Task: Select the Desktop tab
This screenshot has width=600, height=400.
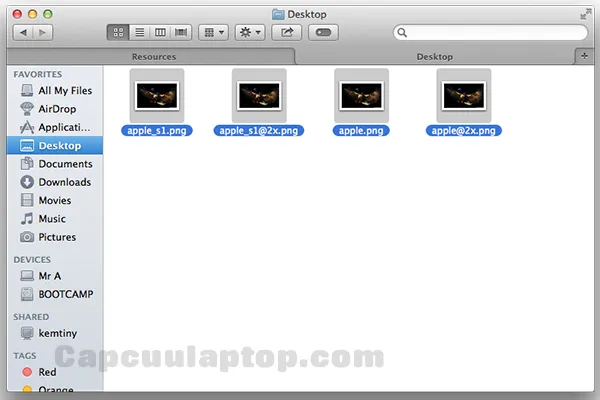Action: [434, 57]
